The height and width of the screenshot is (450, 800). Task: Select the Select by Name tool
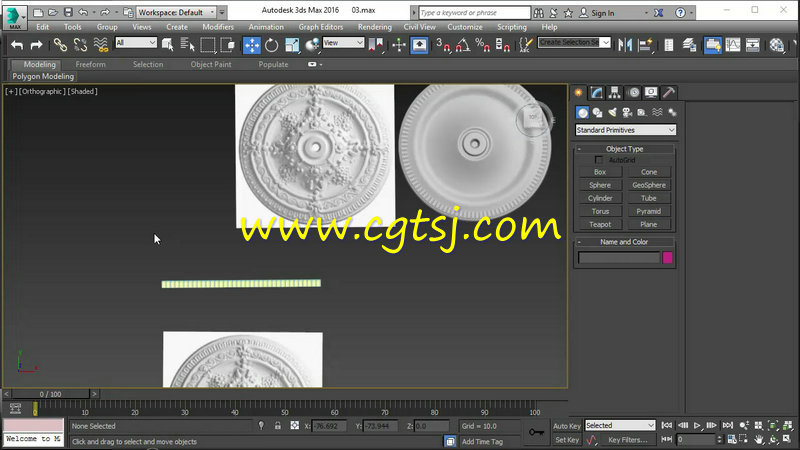point(187,45)
